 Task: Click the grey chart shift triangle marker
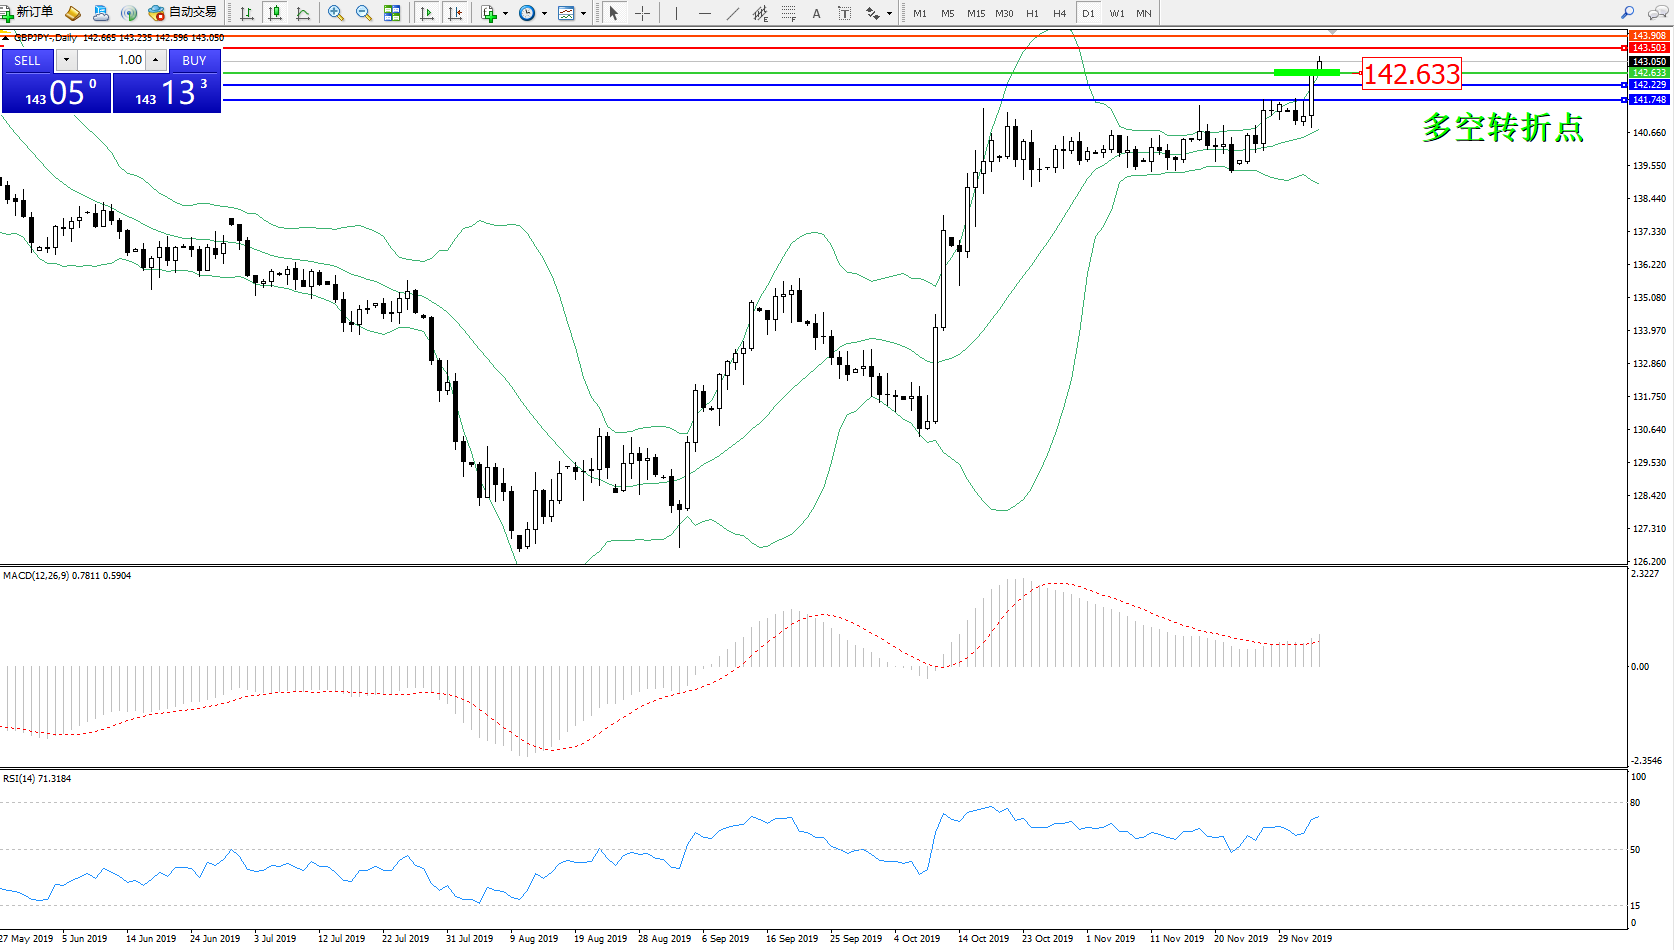(x=1332, y=33)
